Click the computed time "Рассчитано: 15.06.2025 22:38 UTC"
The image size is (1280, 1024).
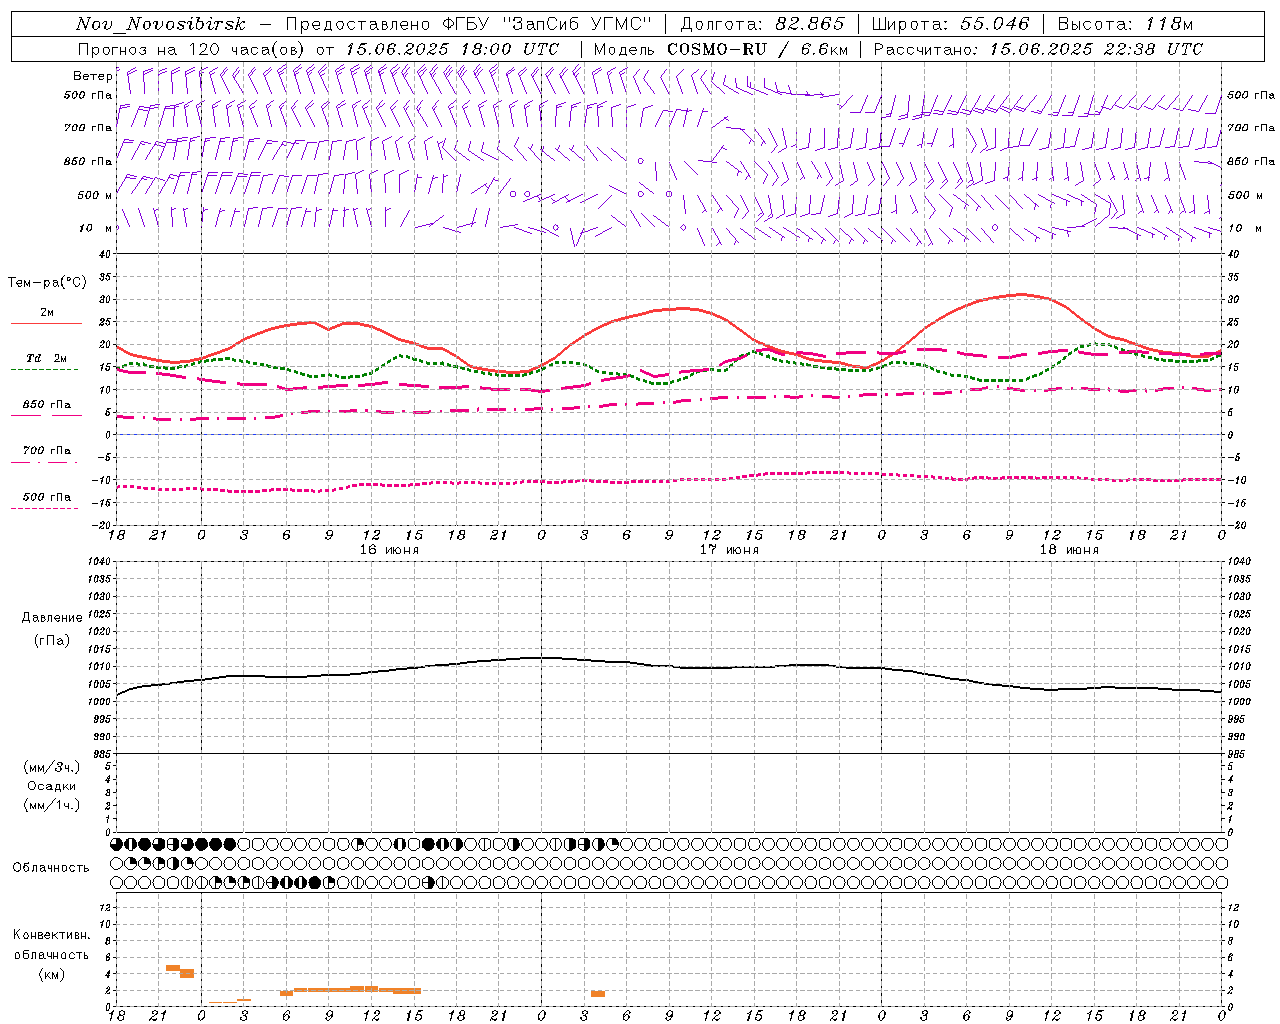point(1038,49)
